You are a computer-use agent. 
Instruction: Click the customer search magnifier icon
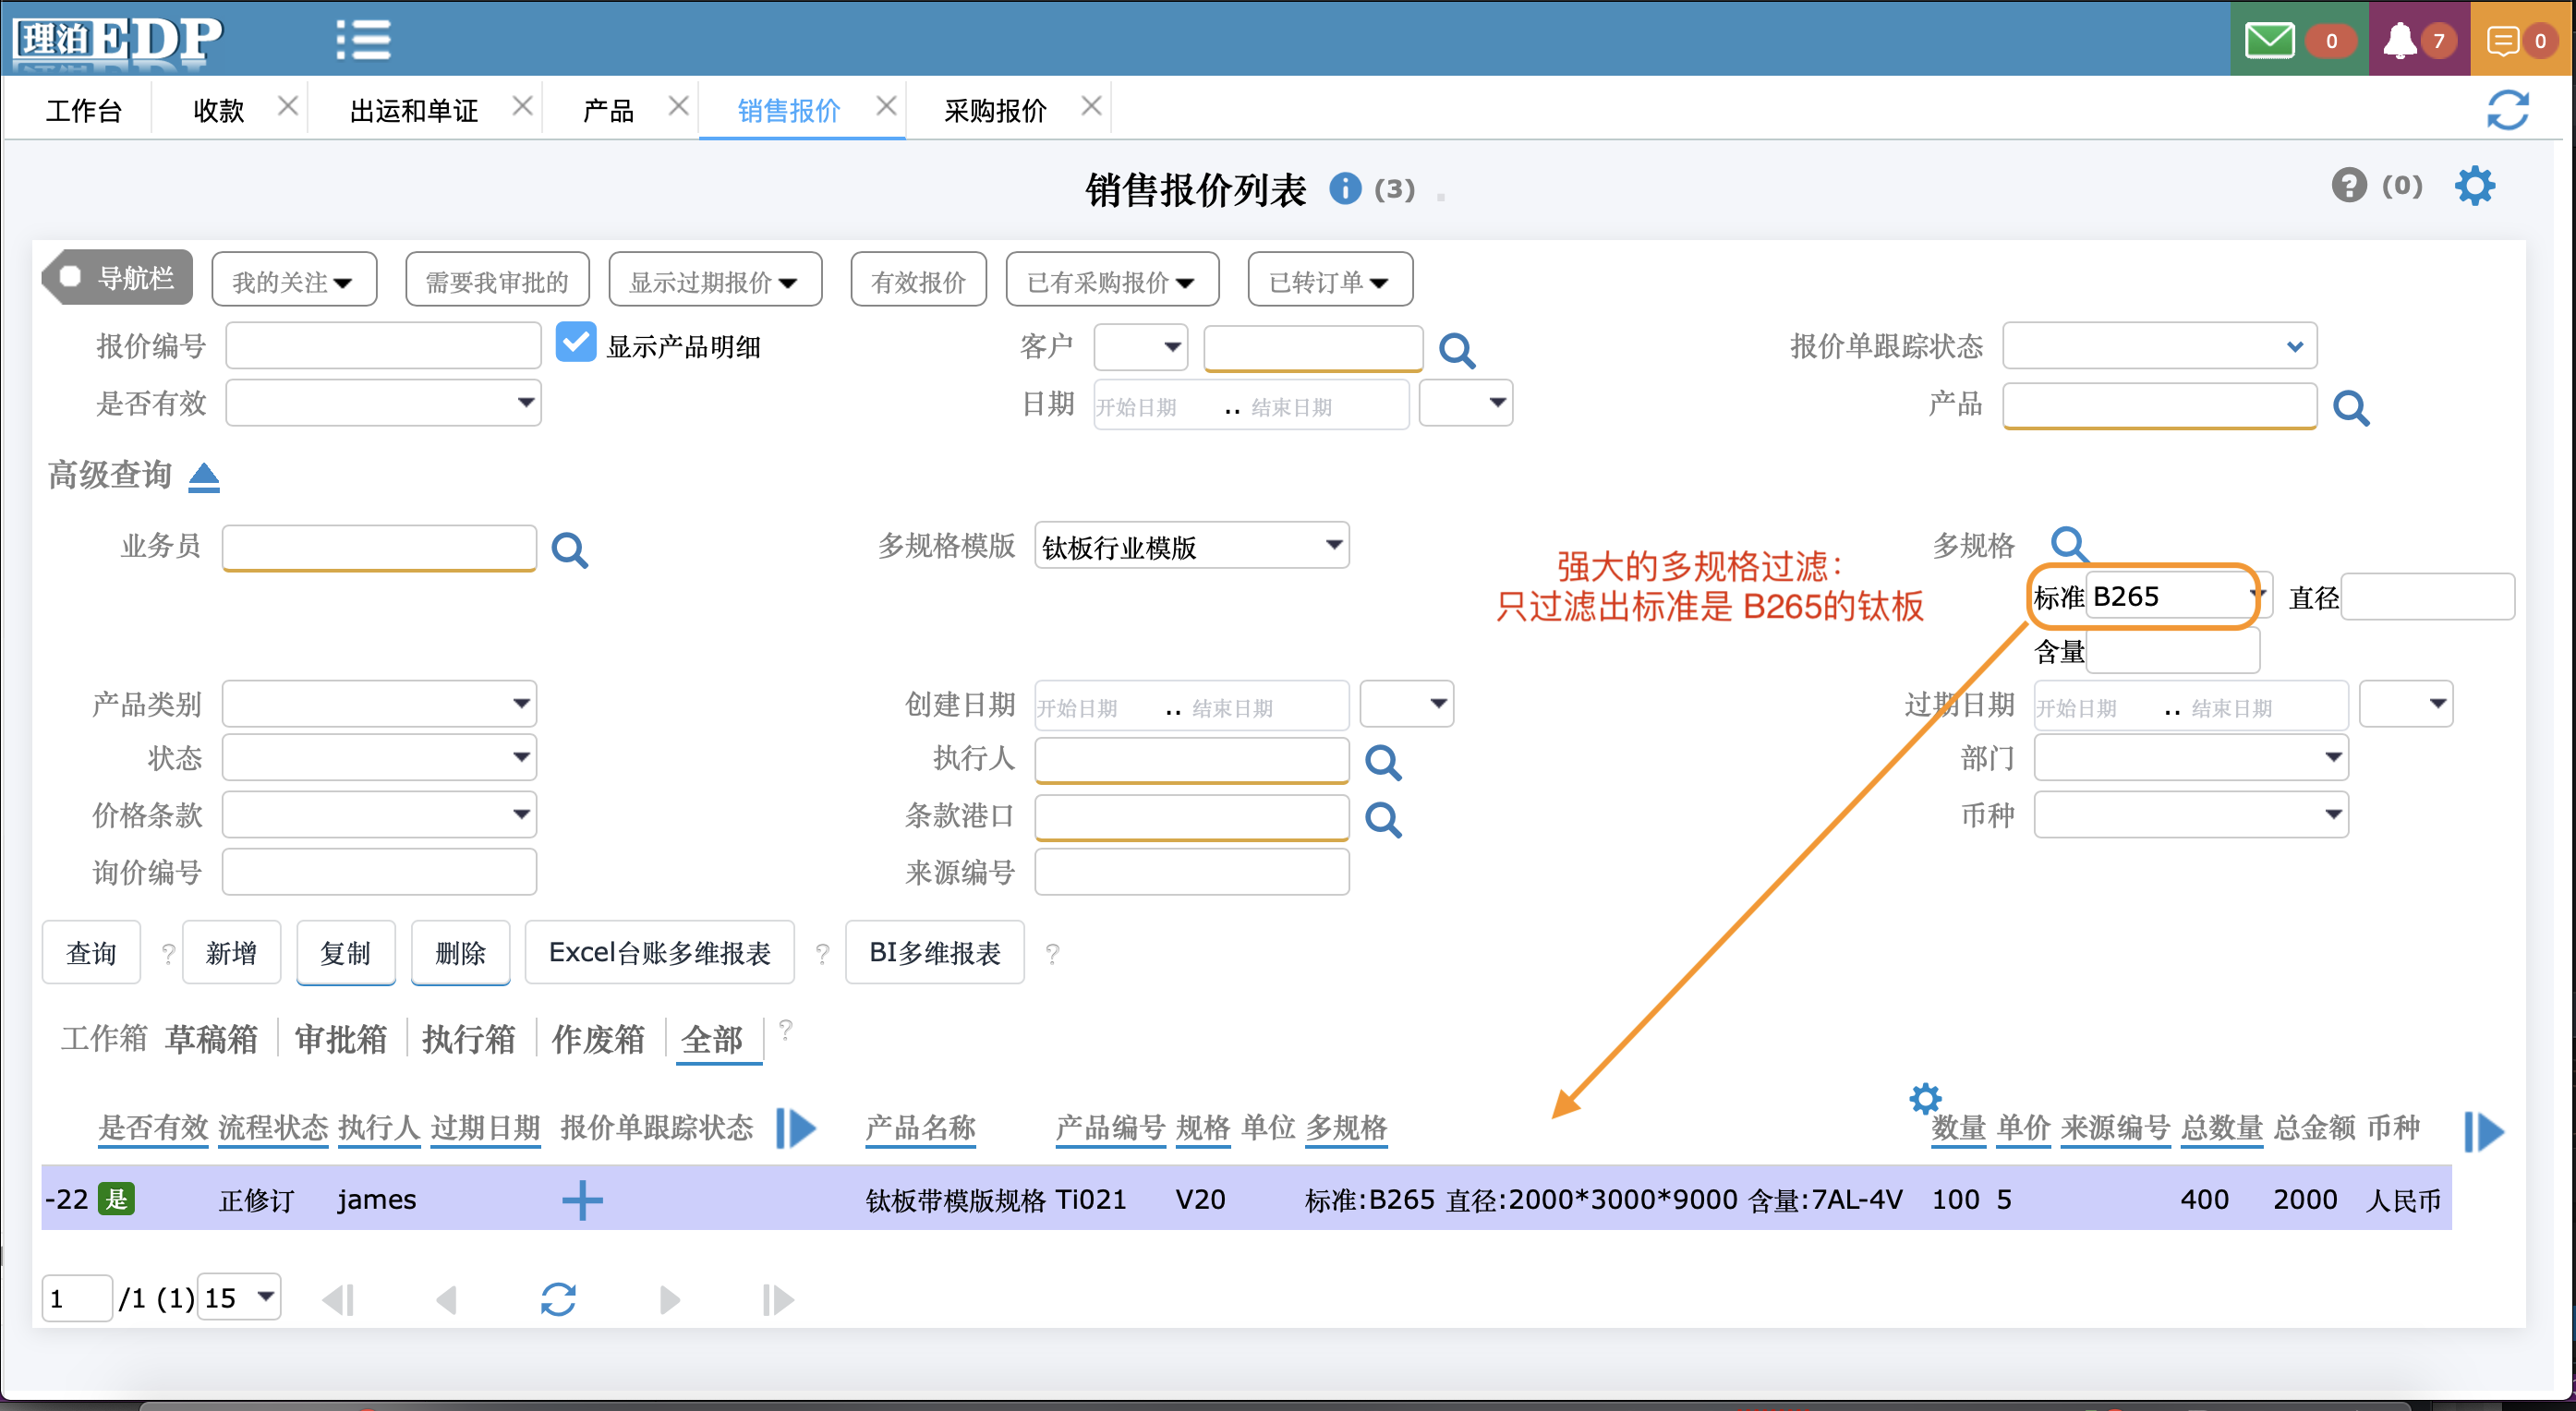click(x=1456, y=350)
